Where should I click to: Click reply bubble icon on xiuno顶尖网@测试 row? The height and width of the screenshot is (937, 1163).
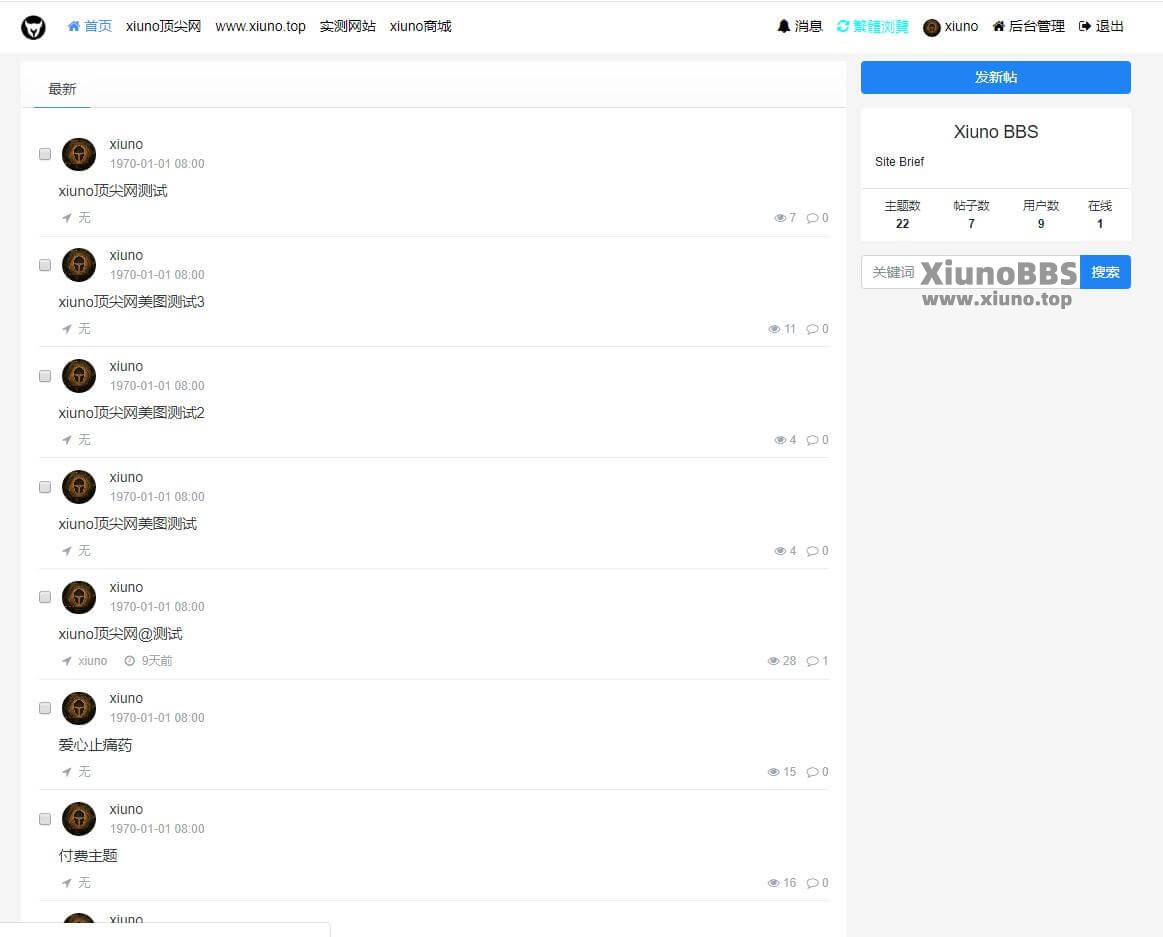(812, 661)
